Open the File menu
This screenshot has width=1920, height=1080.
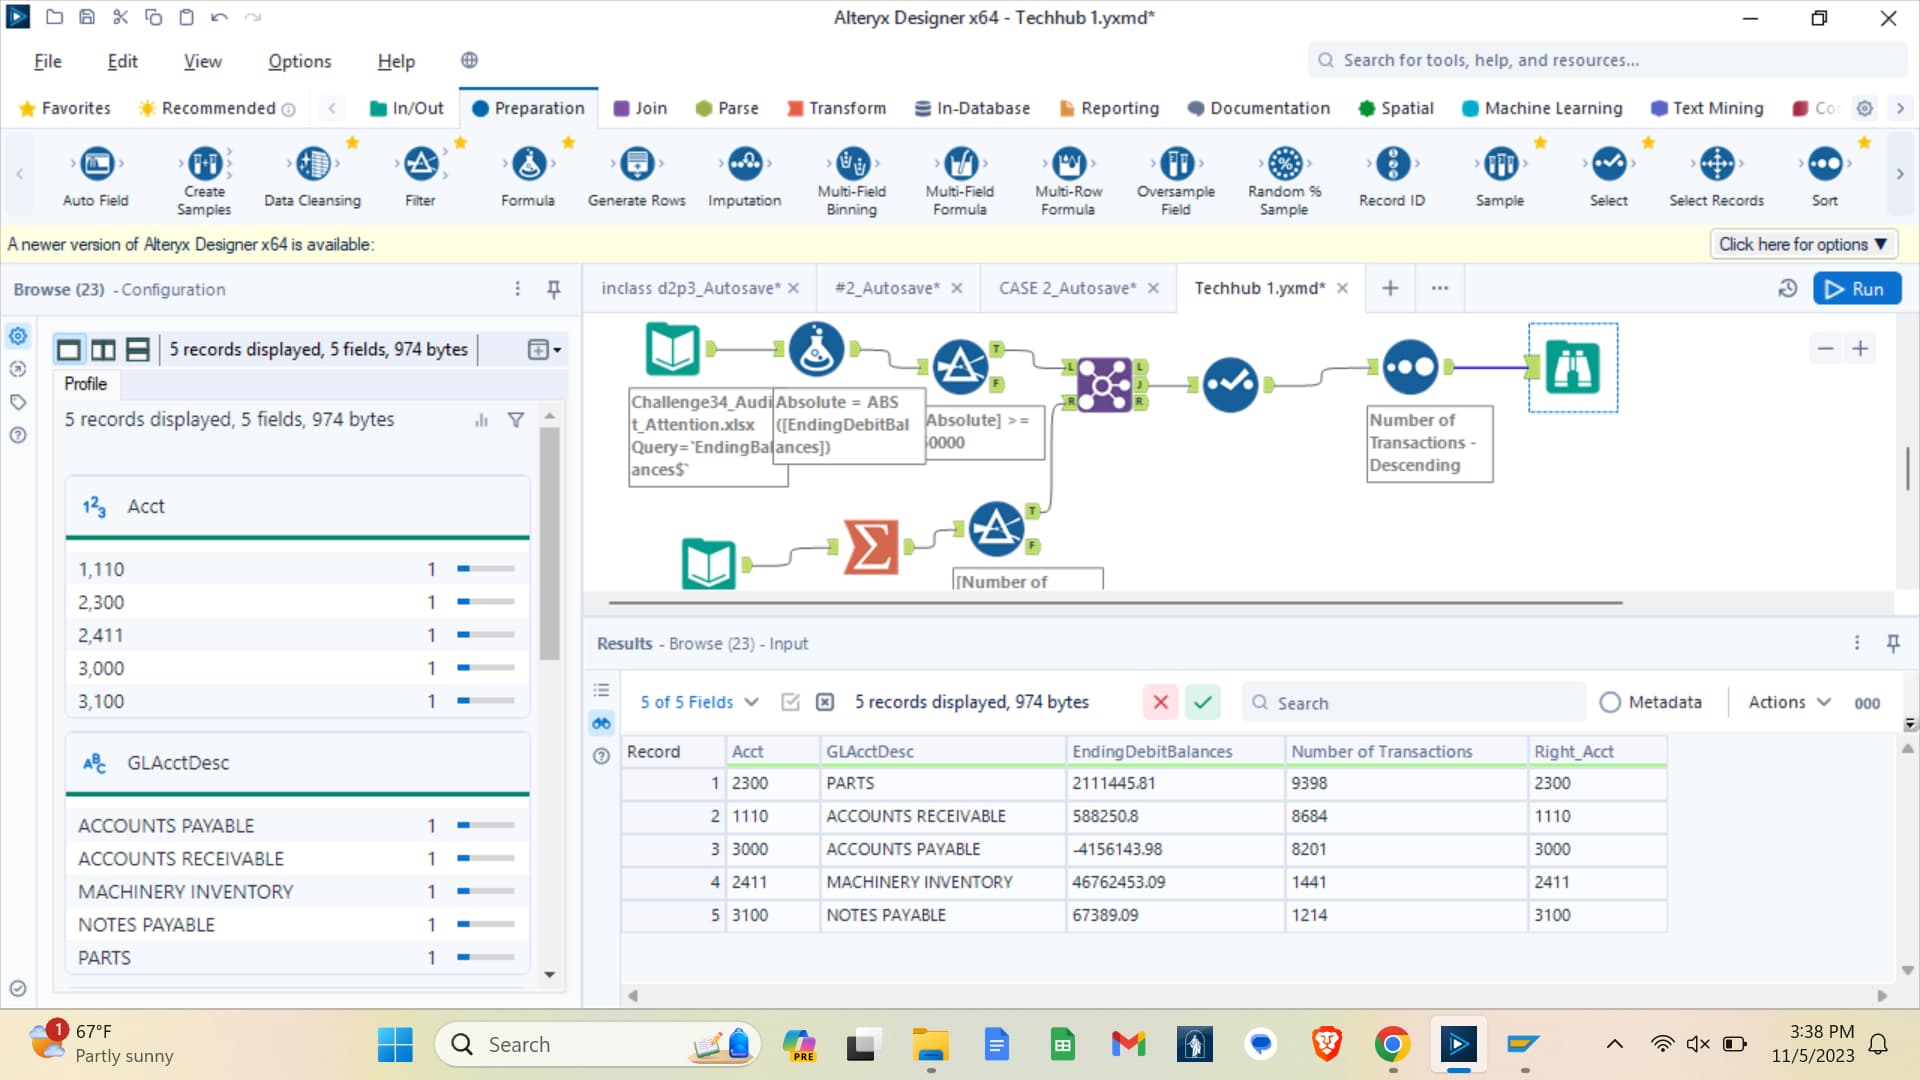(x=47, y=61)
